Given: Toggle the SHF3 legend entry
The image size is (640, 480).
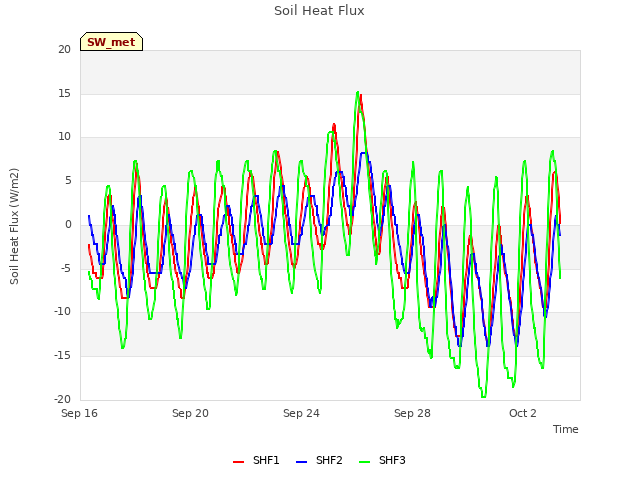Looking at the screenshot, I should coord(382,460).
